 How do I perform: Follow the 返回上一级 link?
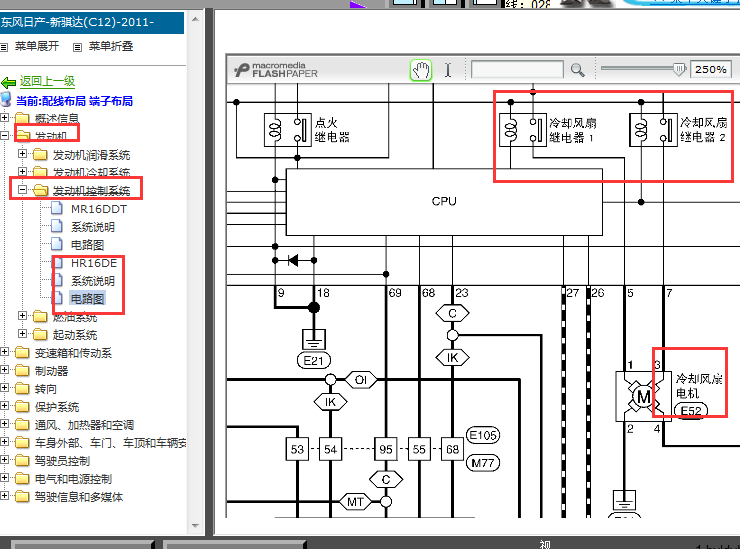(47, 81)
